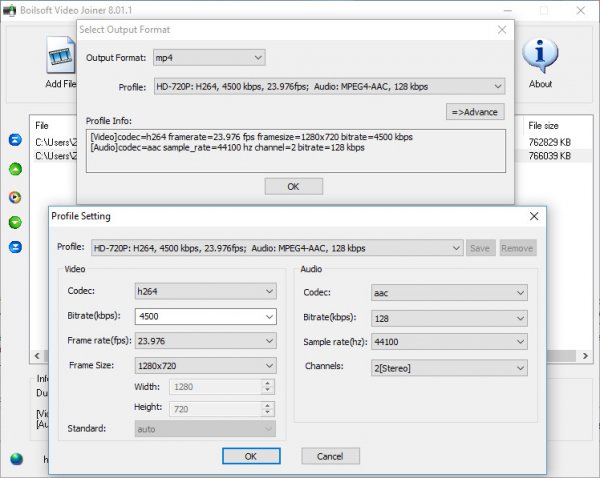The image size is (600, 478).
Task: Open the Audio Codec aac dropdown
Action: pyautogui.click(x=449, y=293)
